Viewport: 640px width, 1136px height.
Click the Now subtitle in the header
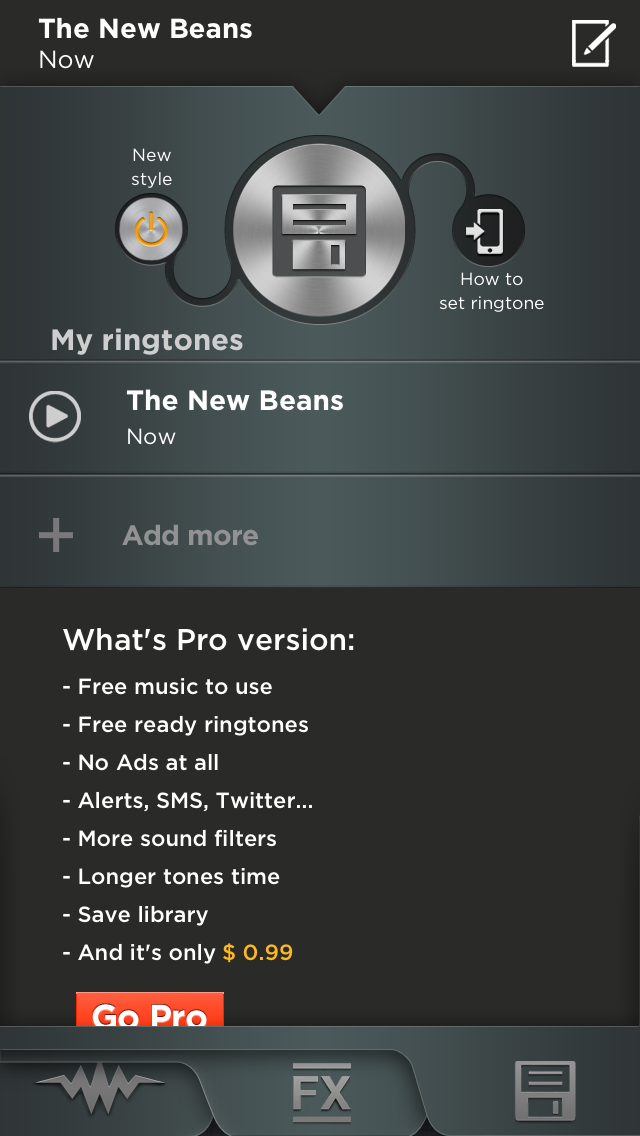coord(66,60)
